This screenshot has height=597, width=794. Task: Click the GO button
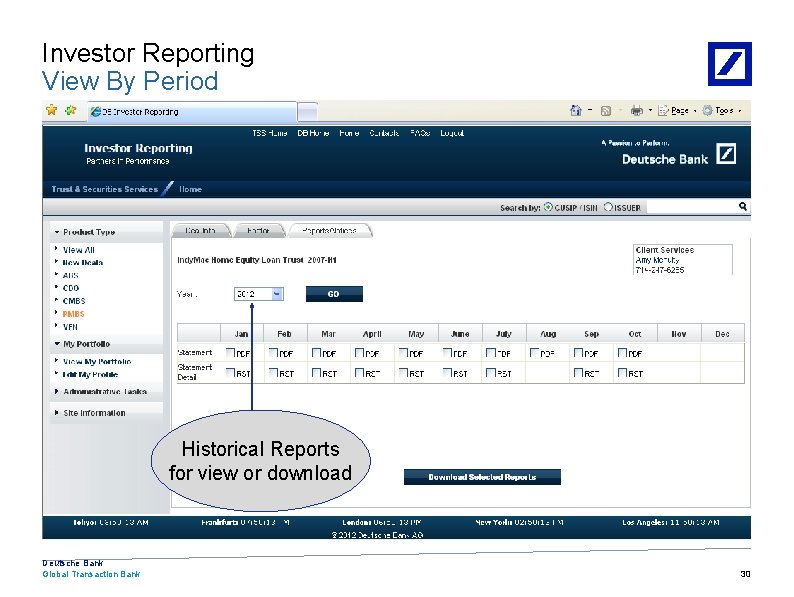tap(334, 294)
